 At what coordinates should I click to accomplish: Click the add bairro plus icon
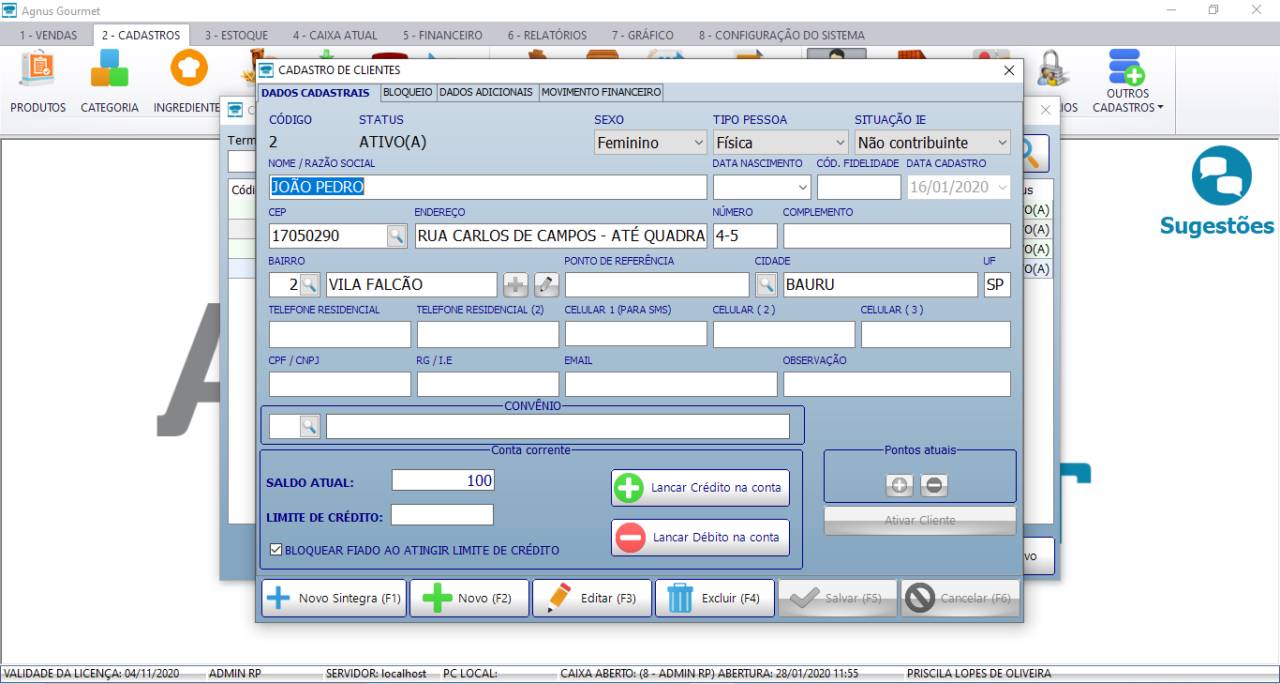pyautogui.click(x=515, y=285)
